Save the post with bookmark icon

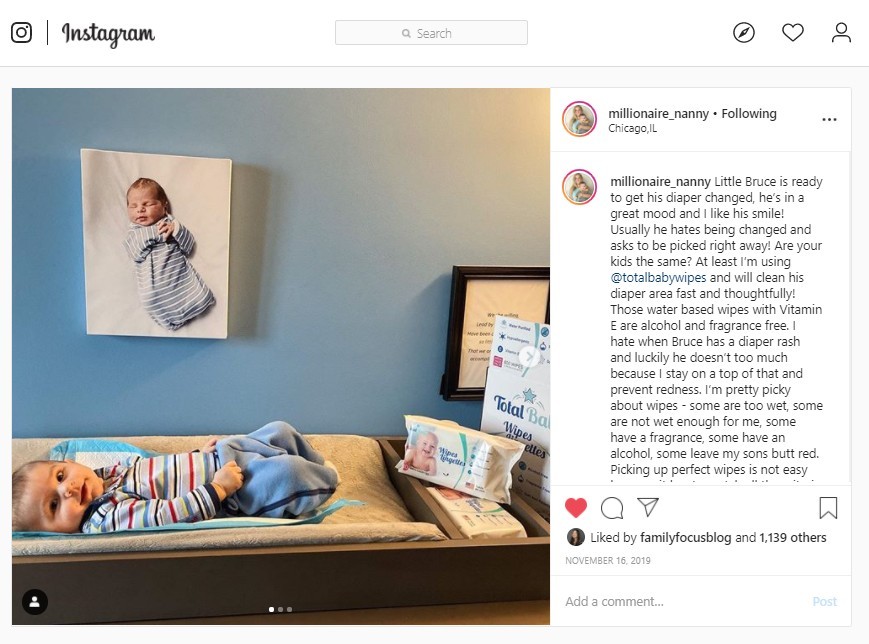[x=828, y=508]
